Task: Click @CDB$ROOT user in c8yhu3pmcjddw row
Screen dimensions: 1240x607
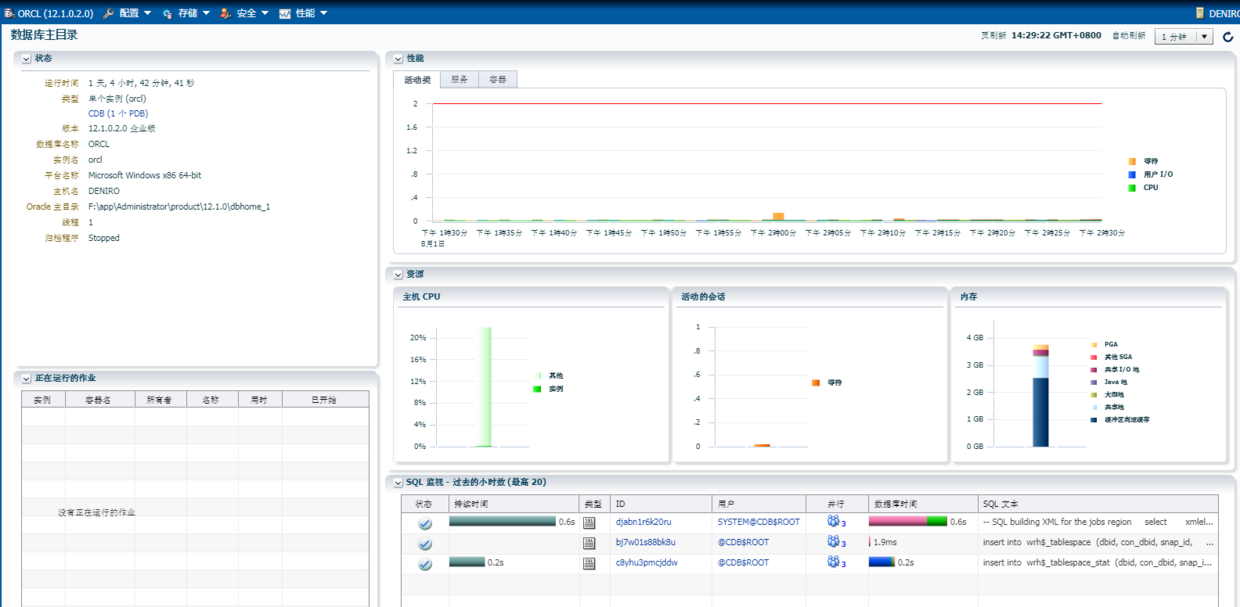Action: click(x=743, y=562)
